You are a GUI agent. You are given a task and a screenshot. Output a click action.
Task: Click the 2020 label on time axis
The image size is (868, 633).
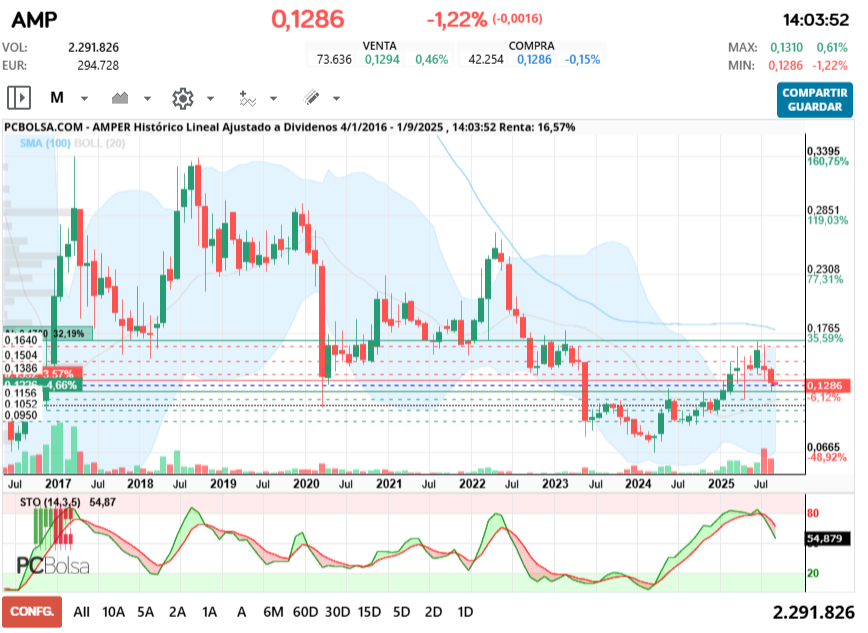[x=306, y=484]
